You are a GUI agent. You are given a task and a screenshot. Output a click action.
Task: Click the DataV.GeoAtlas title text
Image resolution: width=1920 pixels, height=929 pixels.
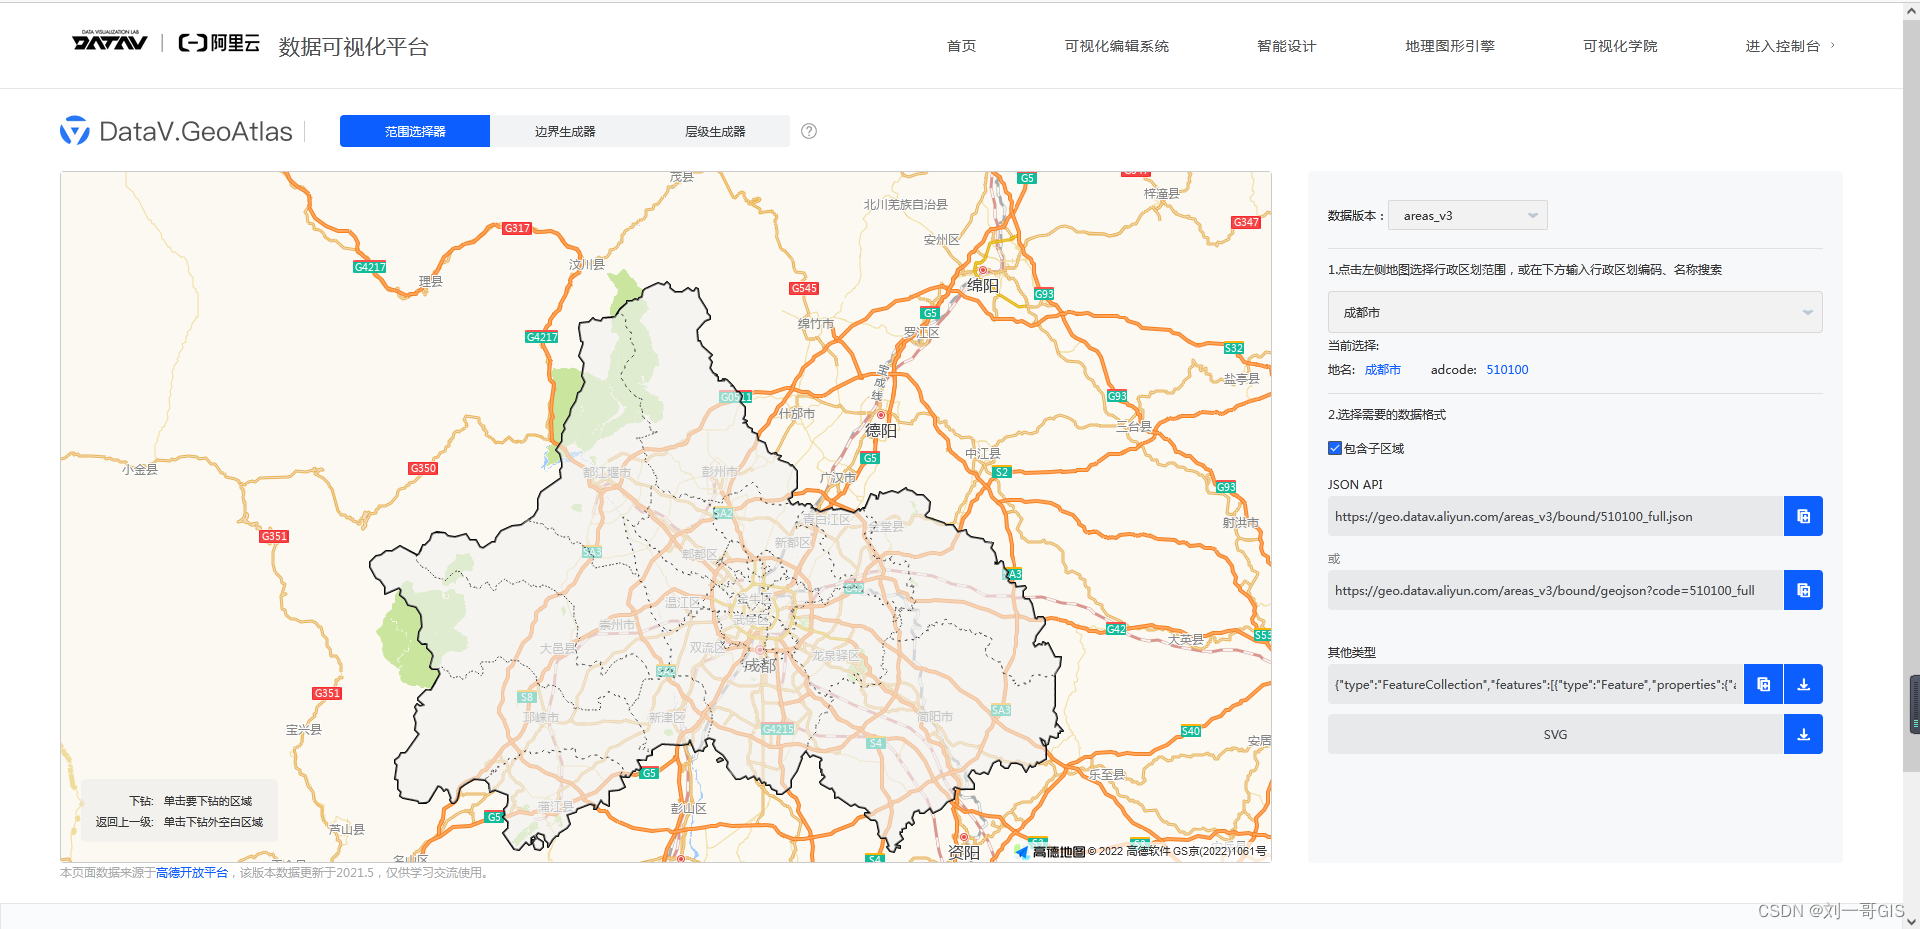click(196, 131)
